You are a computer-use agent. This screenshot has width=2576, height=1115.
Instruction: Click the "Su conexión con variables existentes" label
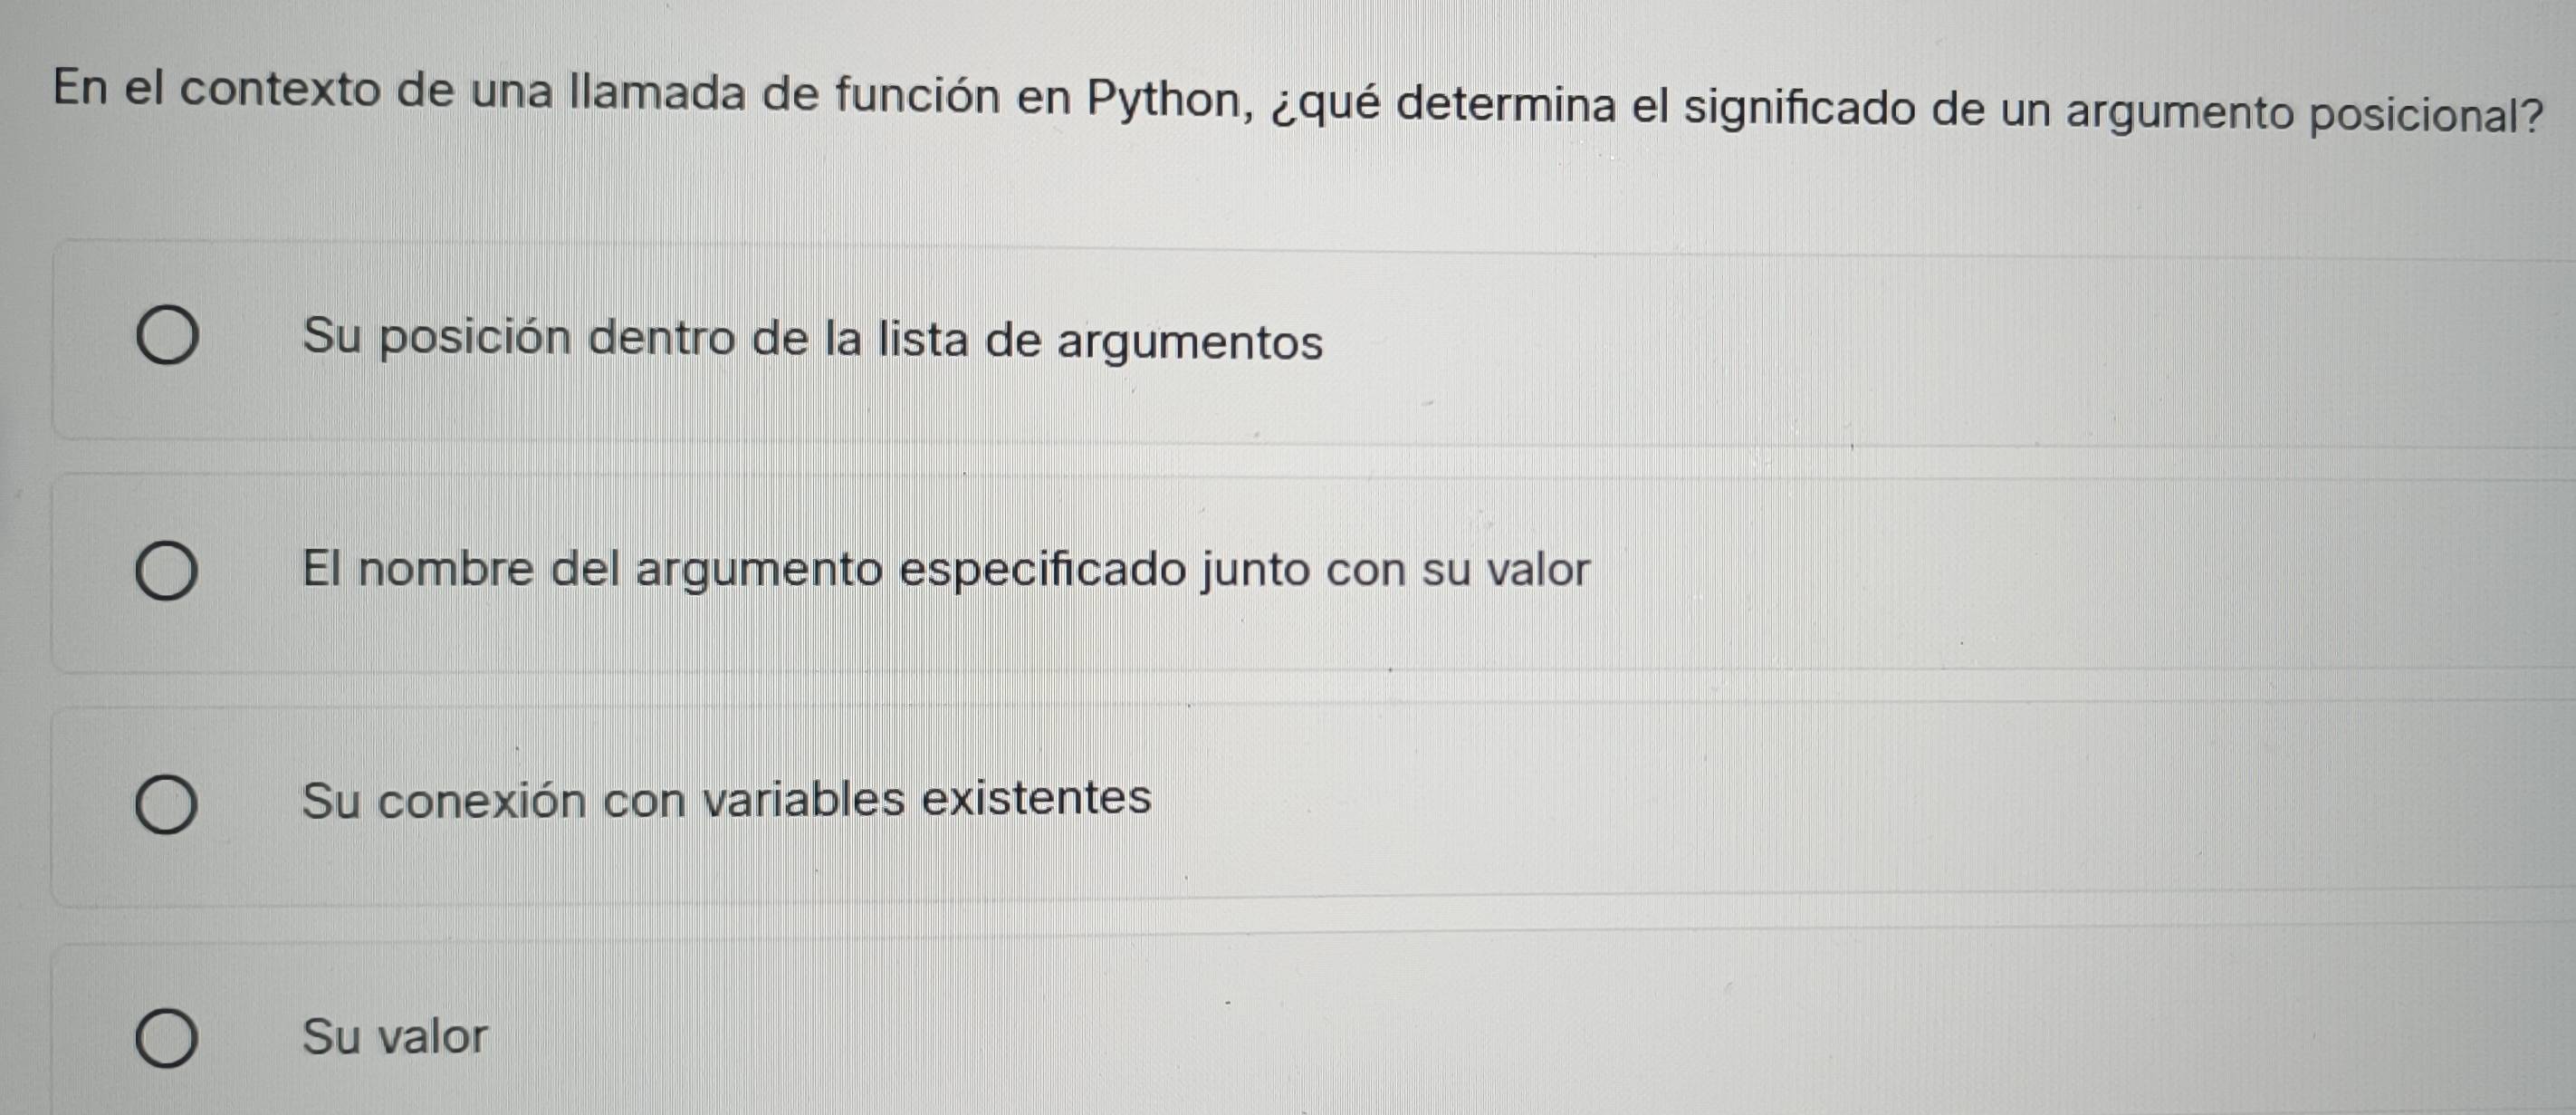[x=726, y=800]
